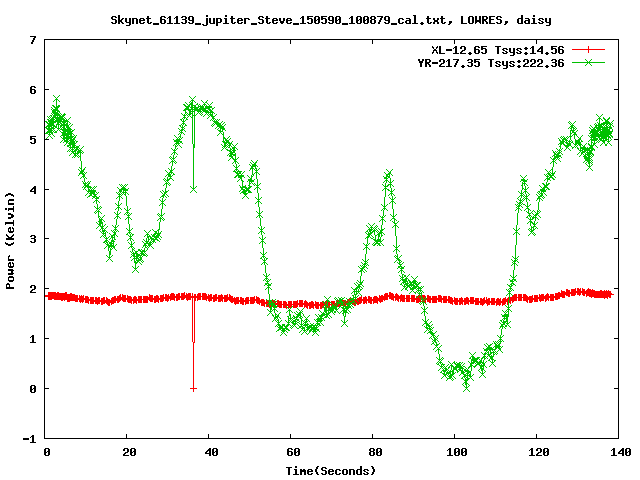
Task: Click the y-axis tick label 3
Action: point(33,240)
